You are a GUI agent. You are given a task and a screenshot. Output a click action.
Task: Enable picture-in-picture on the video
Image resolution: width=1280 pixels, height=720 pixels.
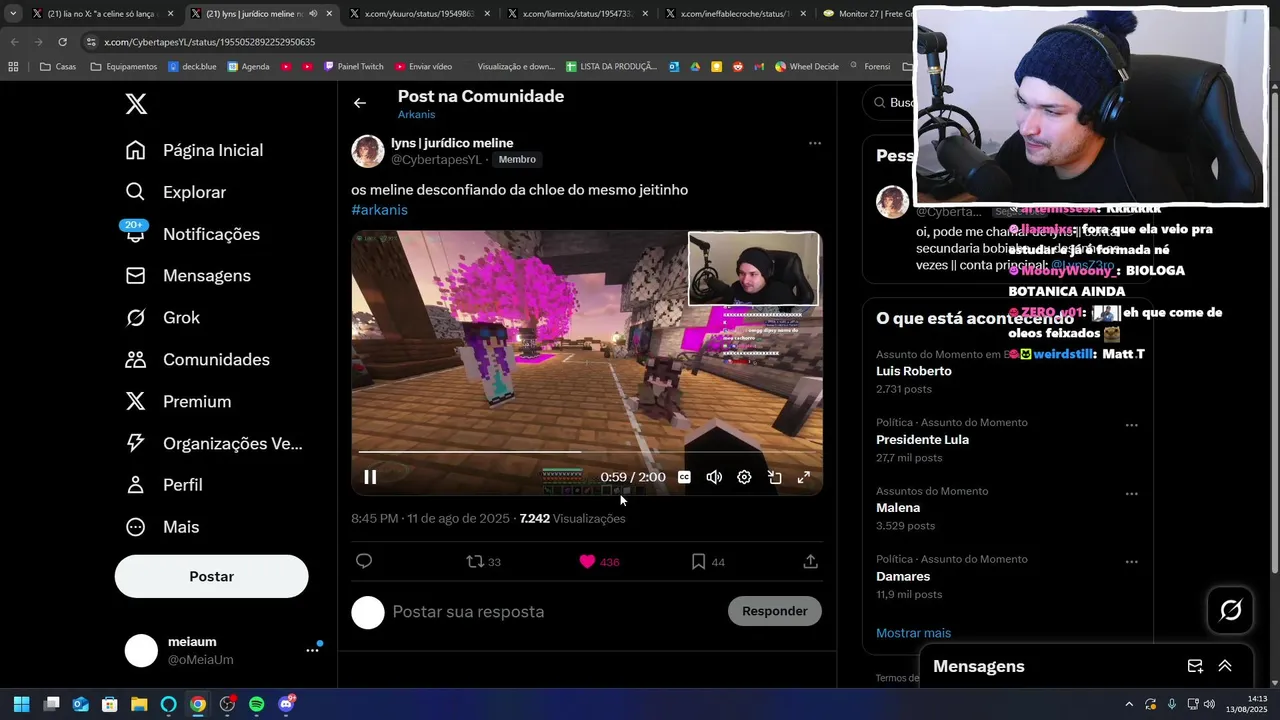(774, 477)
